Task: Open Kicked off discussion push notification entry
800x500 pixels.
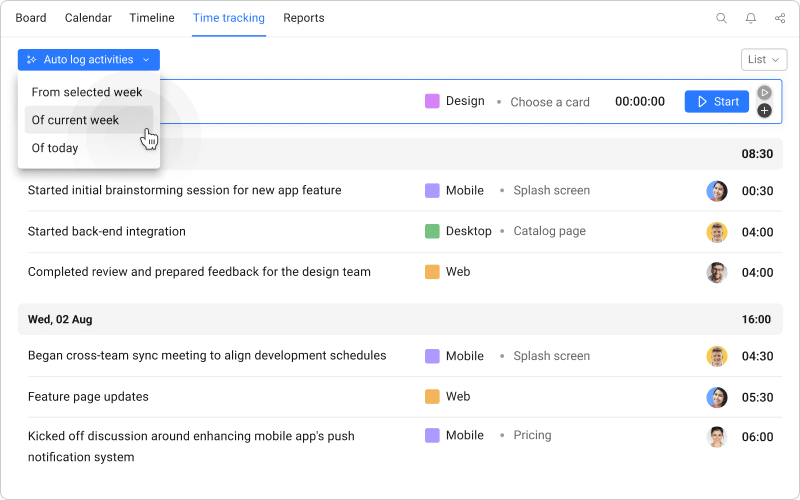Action: (x=191, y=446)
